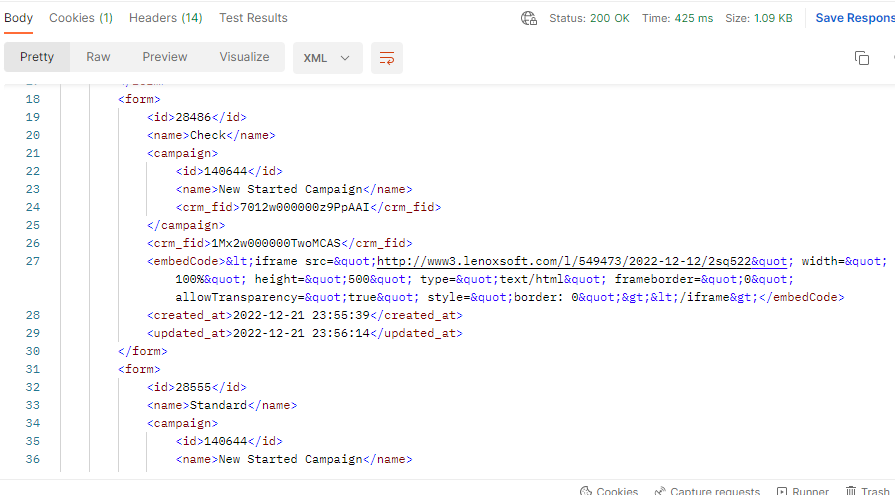Click line number 18 in the gutter
This screenshot has width=895, height=495.
coord(32,99)
